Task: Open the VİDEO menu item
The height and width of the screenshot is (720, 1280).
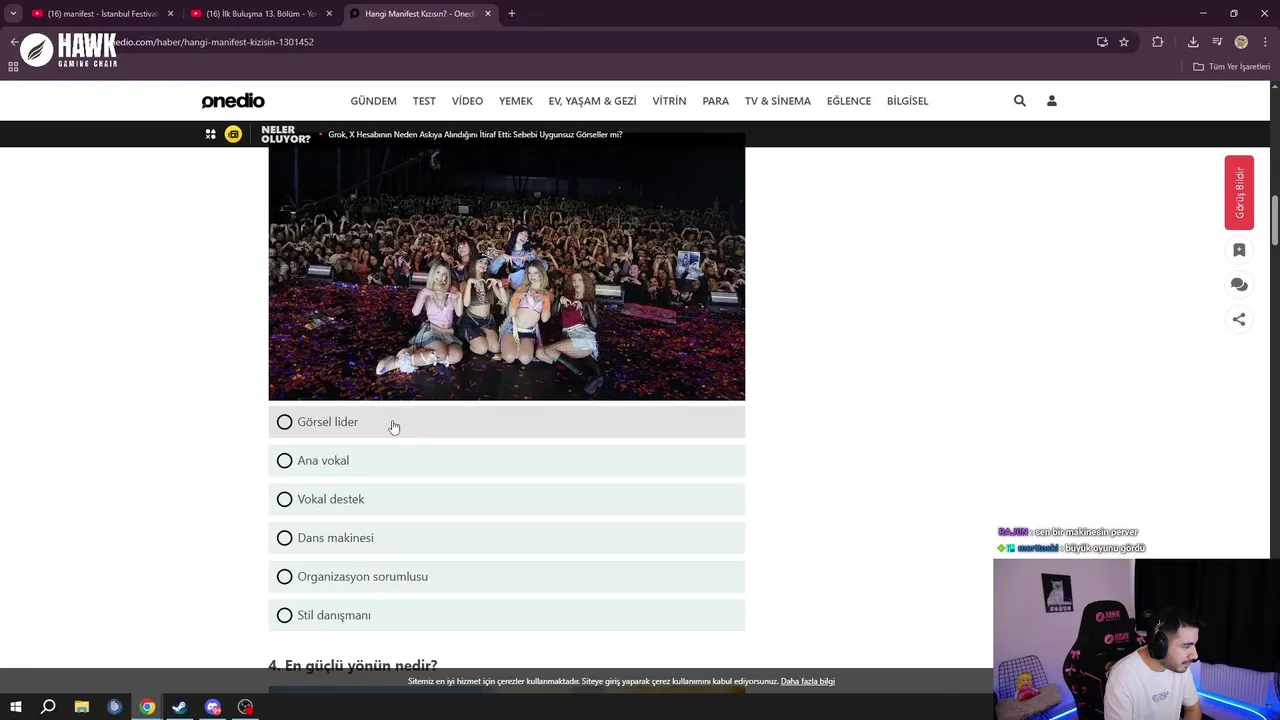Action: pos(467,101)
